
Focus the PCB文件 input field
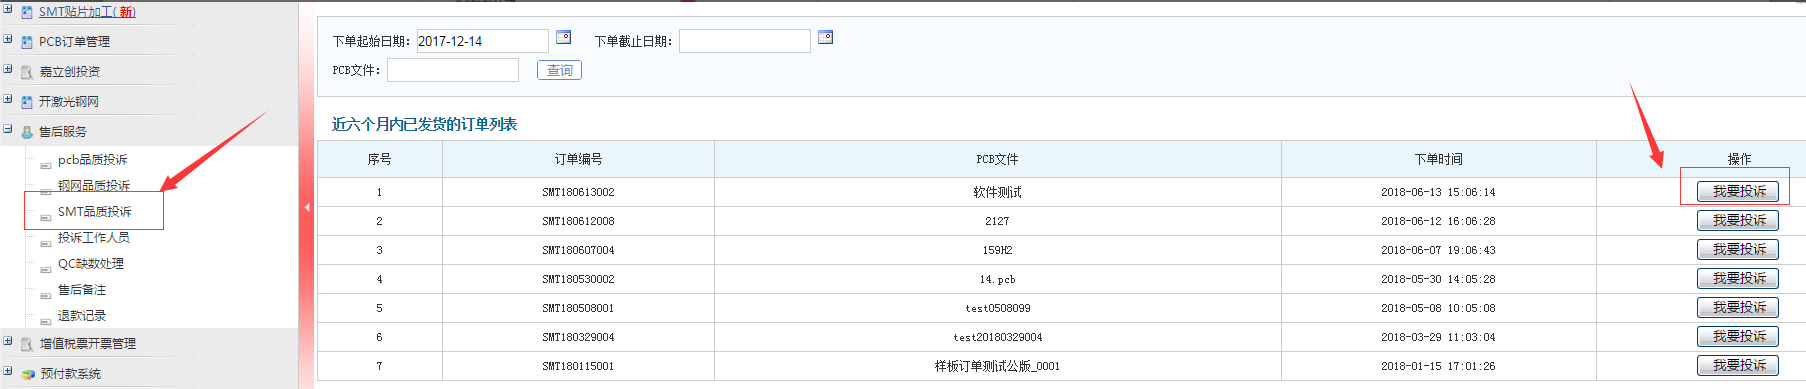pyautogui.click(x=453, y=70)
